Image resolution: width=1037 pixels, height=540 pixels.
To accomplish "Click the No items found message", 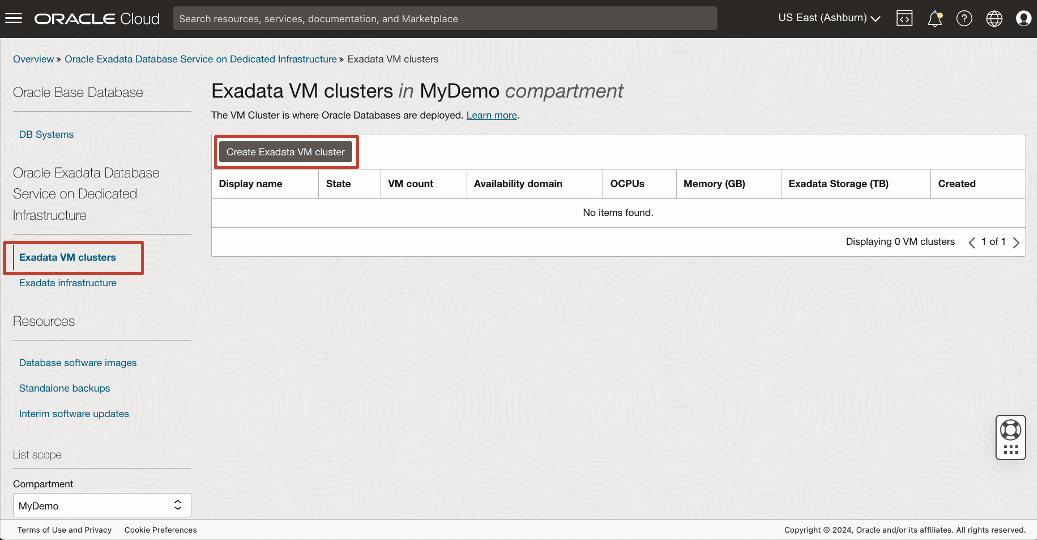I will click(x=618, y=213).
